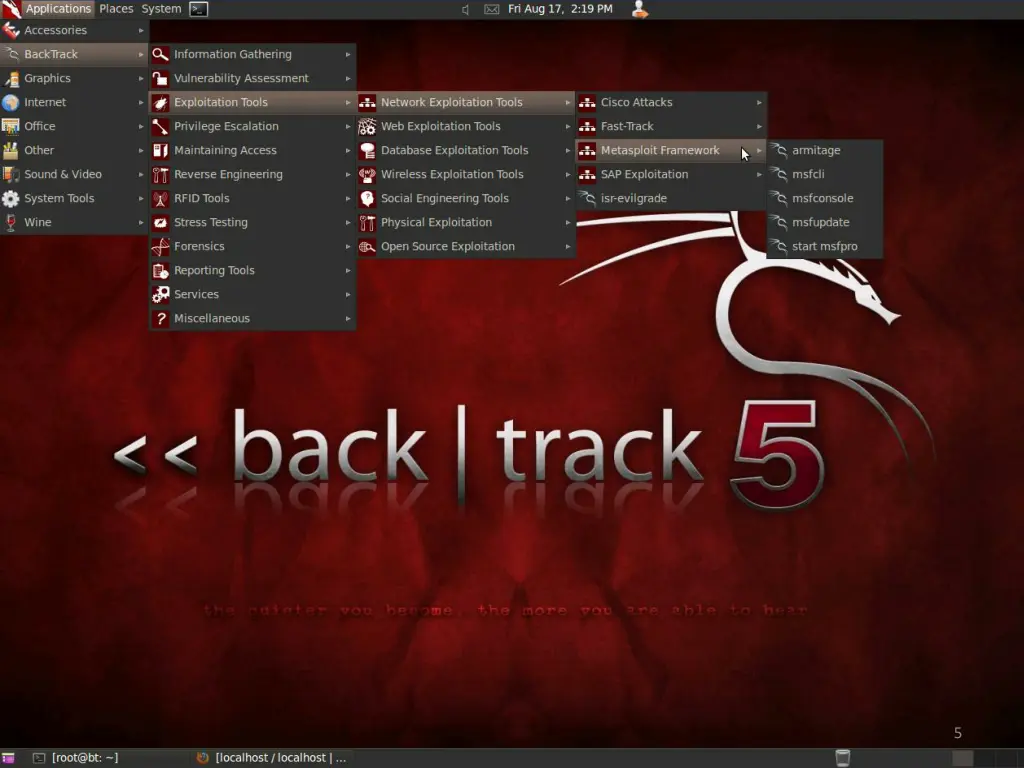Click the Fast-Track network icon
The image size is (1024, 768).
587,126
